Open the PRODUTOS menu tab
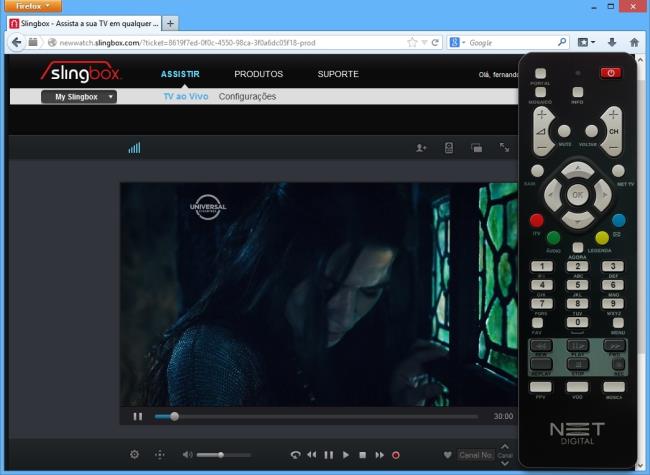This screenshot has width=650, height=475. 259,74
